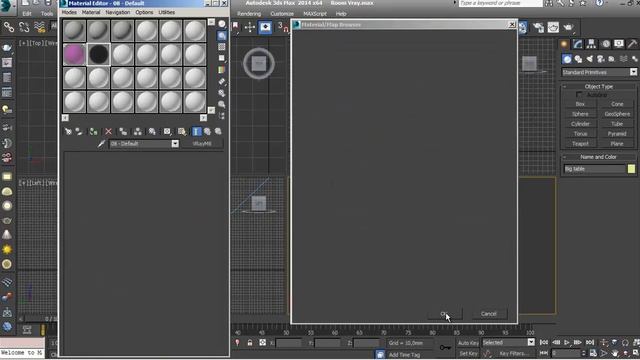Image resolution: width=640 pixels, height=360 pixels.
Task: Click the Teapot primitive button
Action: 580,144
